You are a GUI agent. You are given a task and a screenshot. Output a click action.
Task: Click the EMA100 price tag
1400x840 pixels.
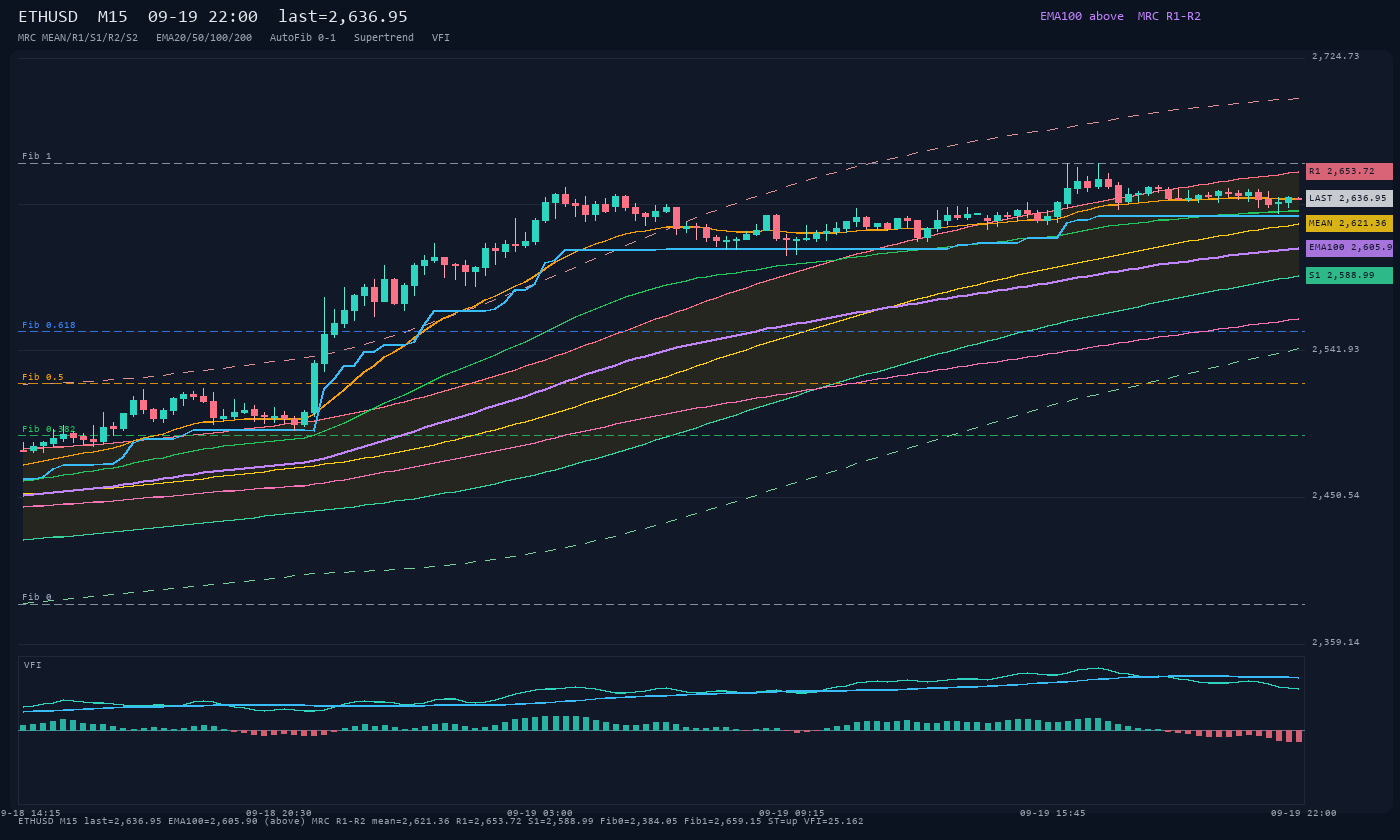point(1349,248)
